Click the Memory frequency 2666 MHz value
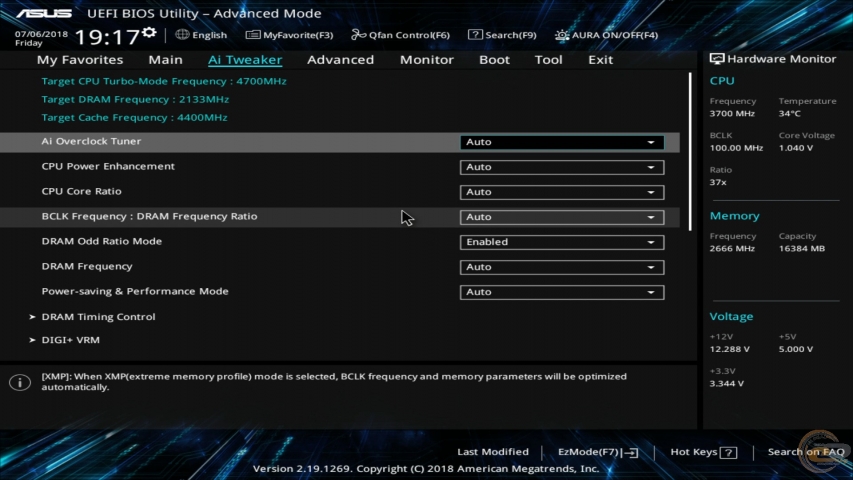This screenshot has width=853, height=480. [732, 249]
